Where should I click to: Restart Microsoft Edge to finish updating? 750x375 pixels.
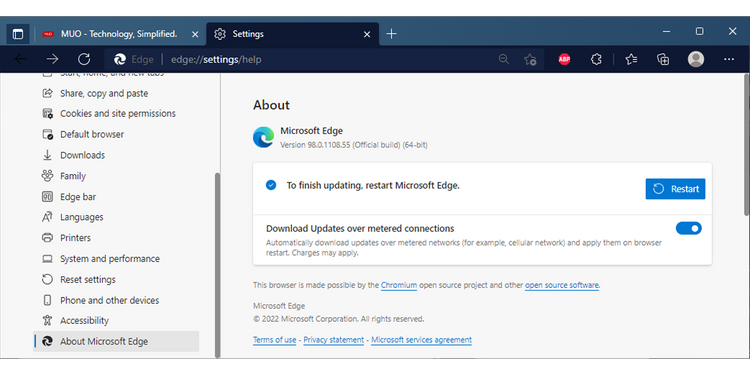click(675, 189)
